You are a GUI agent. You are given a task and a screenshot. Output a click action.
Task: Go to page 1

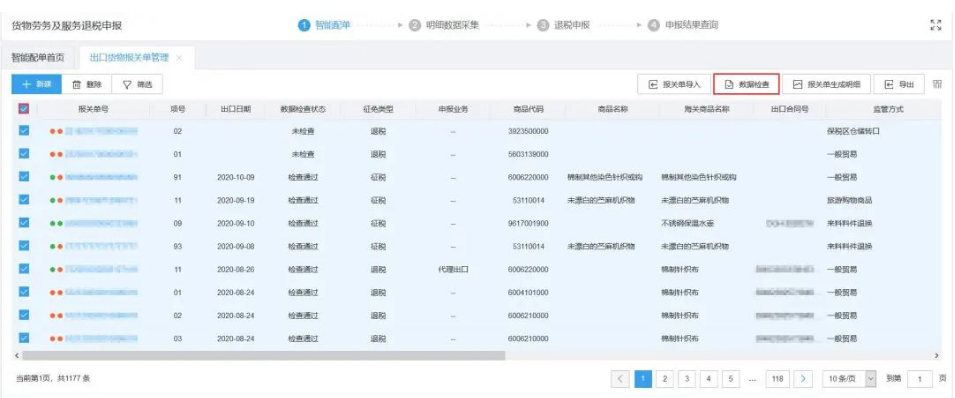click(x=643, y=378)
